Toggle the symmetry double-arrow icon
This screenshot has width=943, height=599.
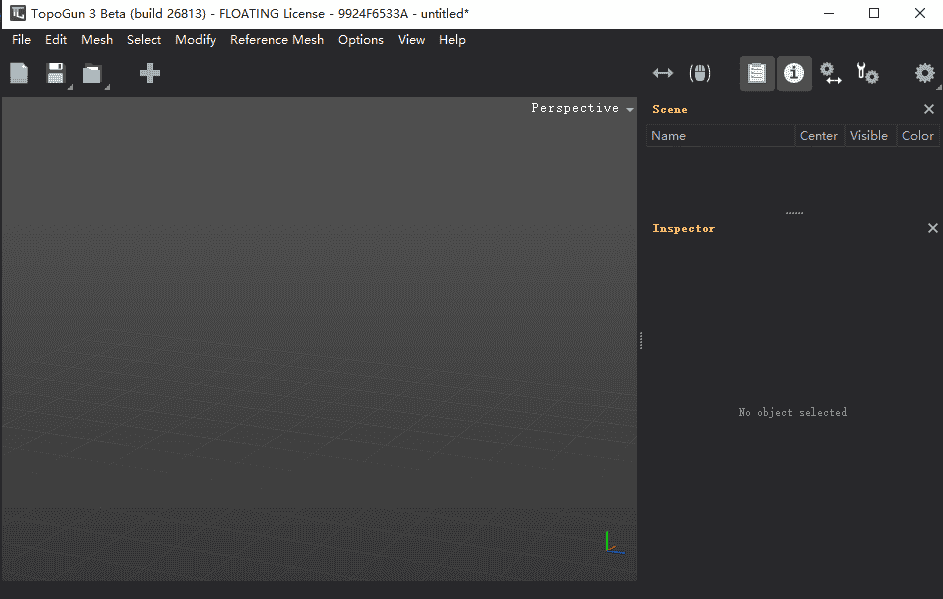click(x=663, y=73)
